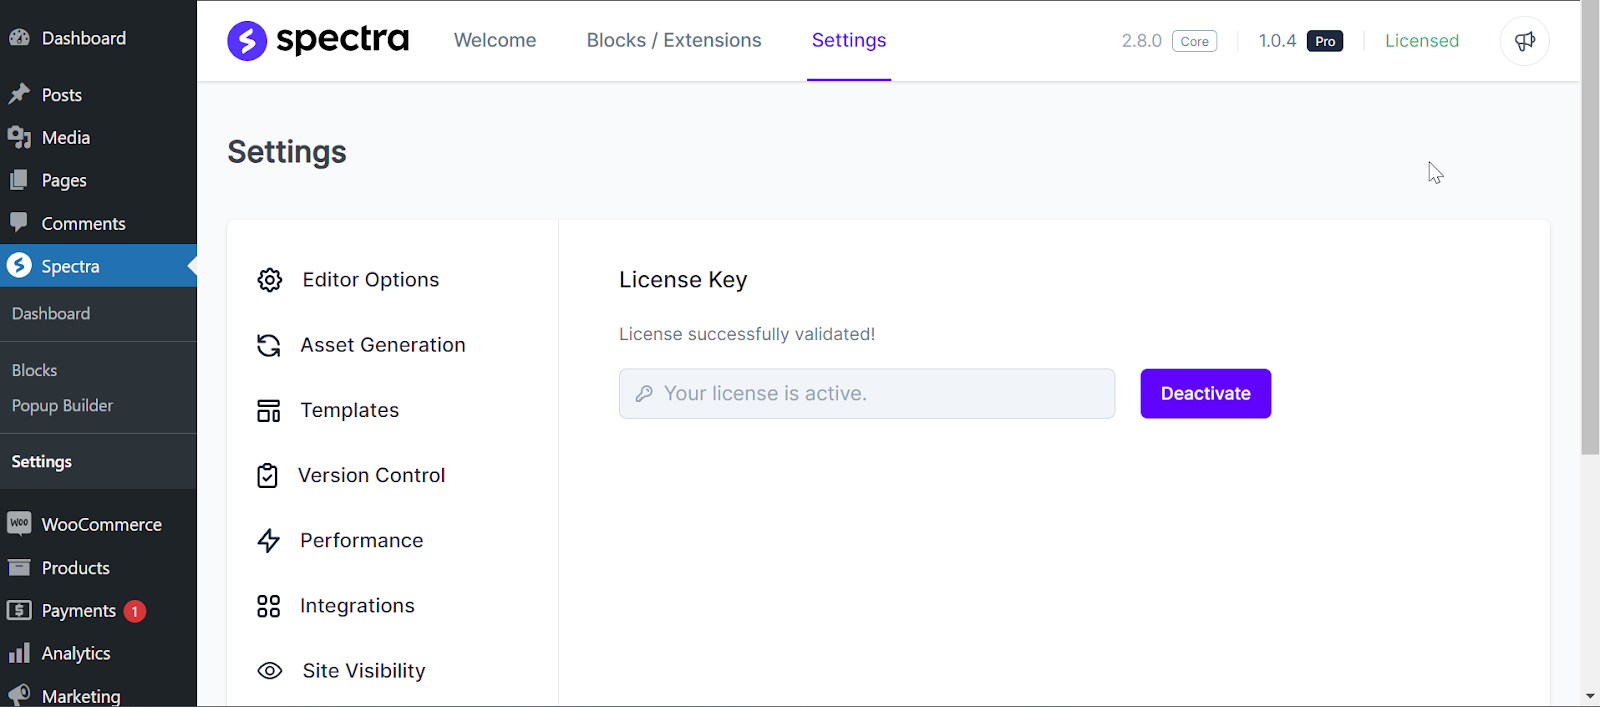Screen dimensions: 1600x707
Task: Click the Editor Options gear icon
Action: 270,280
